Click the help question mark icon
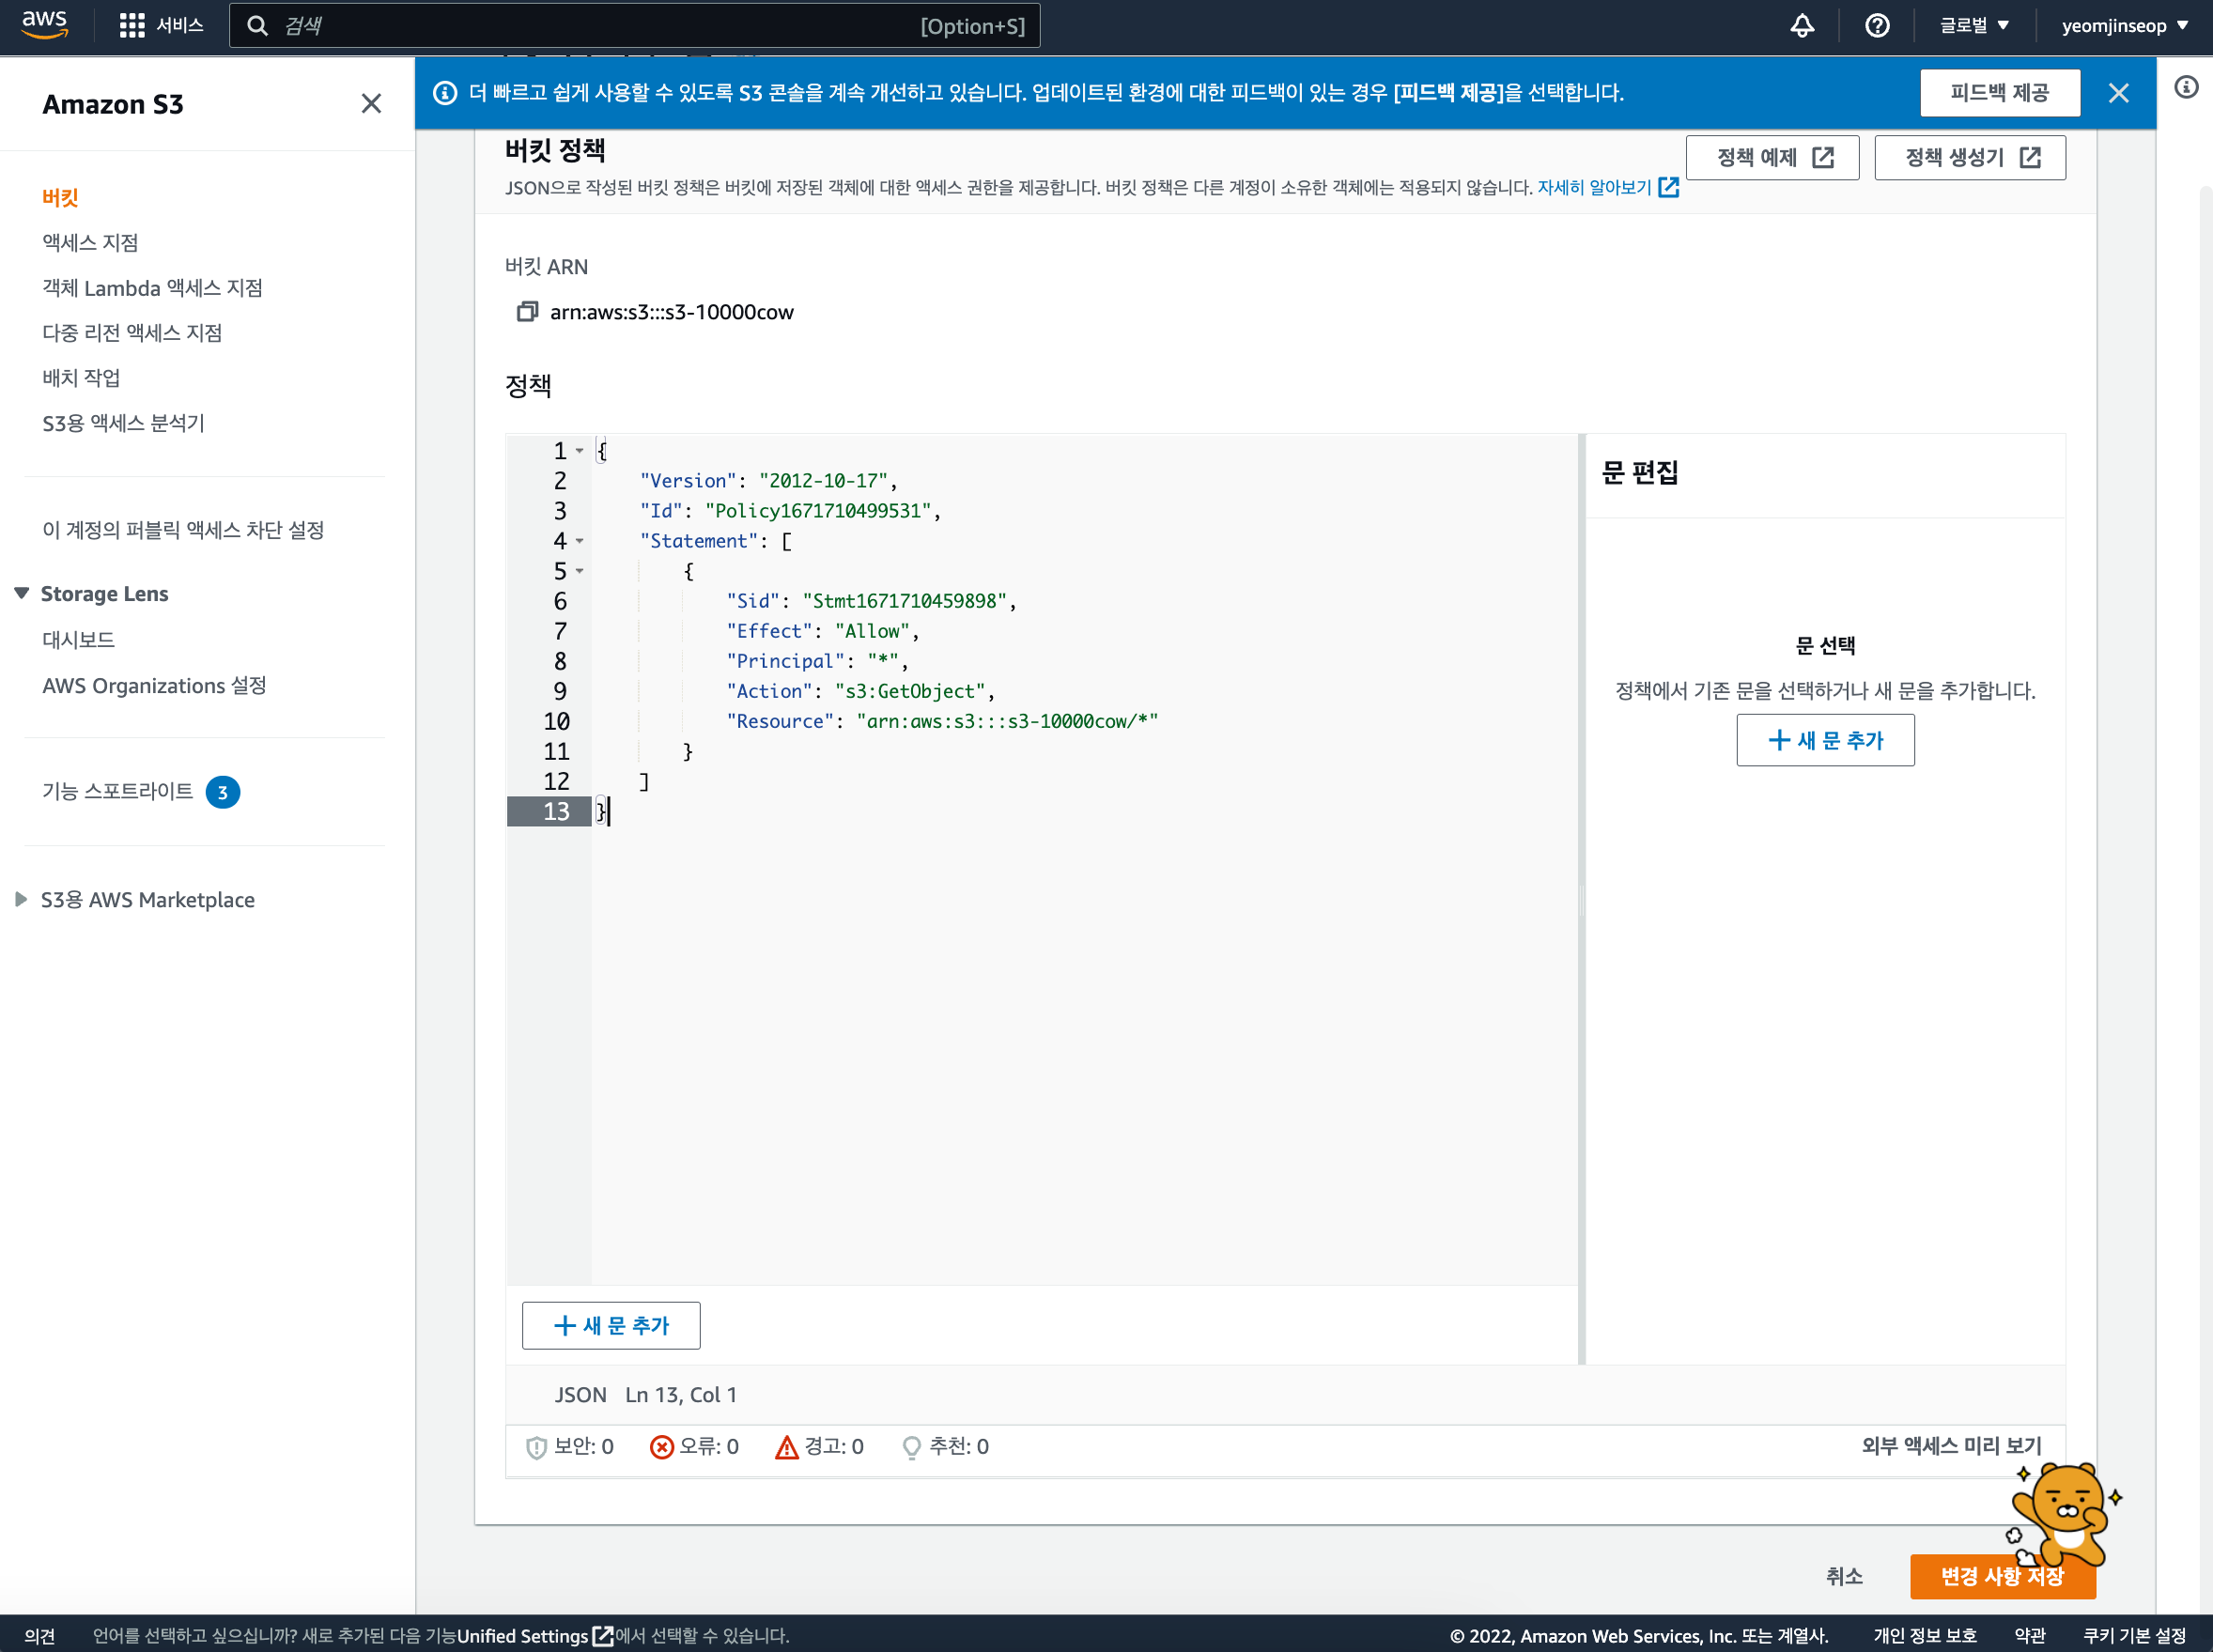The height and width of the screenshot is (1652, 2213). tap(1877, 26)
